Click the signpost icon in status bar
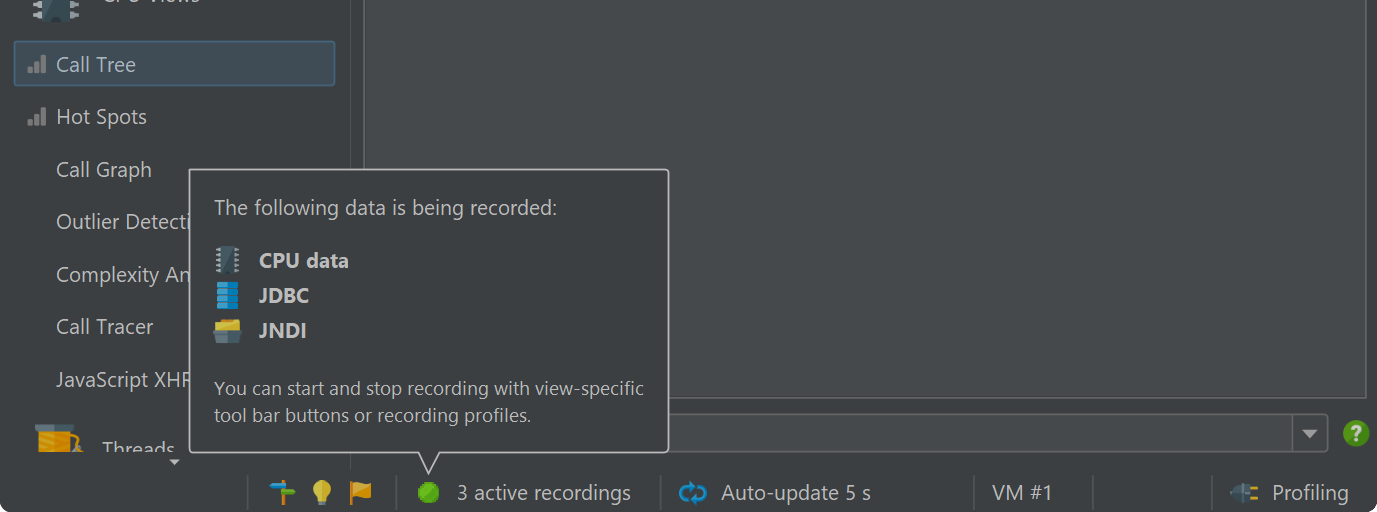This screenshot has height=512, width=1377. (283, 492)
